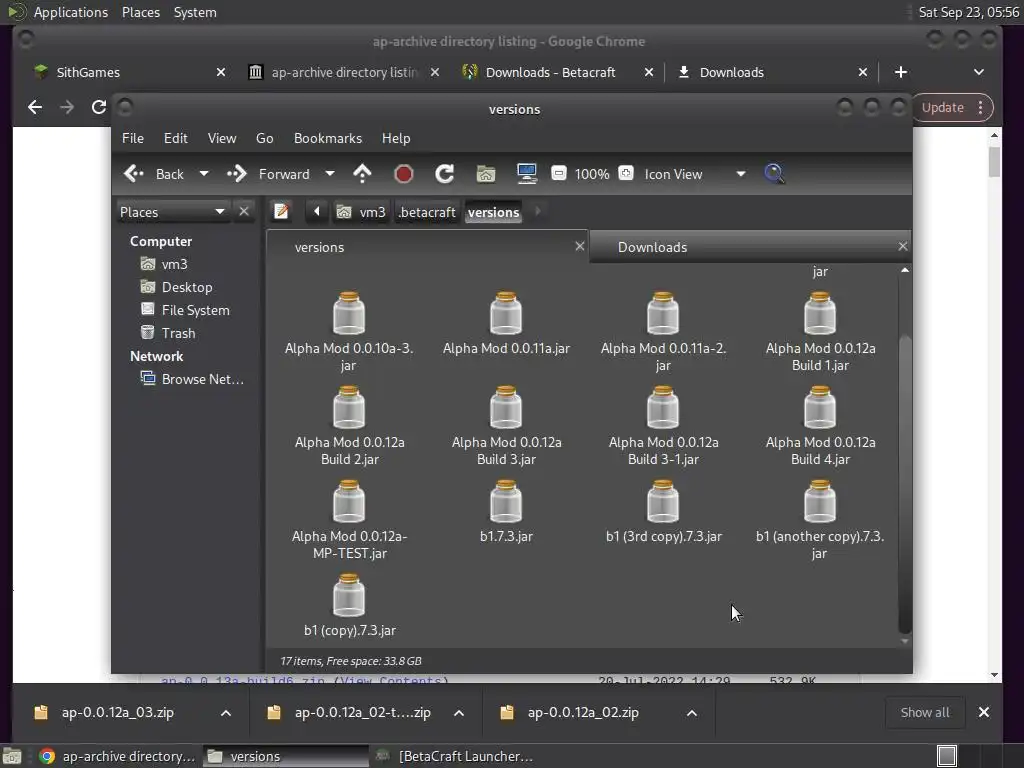Select b1 (3rd copy).7.3.jar file
Screen dimensions: 1024x768
coord(663,512)
